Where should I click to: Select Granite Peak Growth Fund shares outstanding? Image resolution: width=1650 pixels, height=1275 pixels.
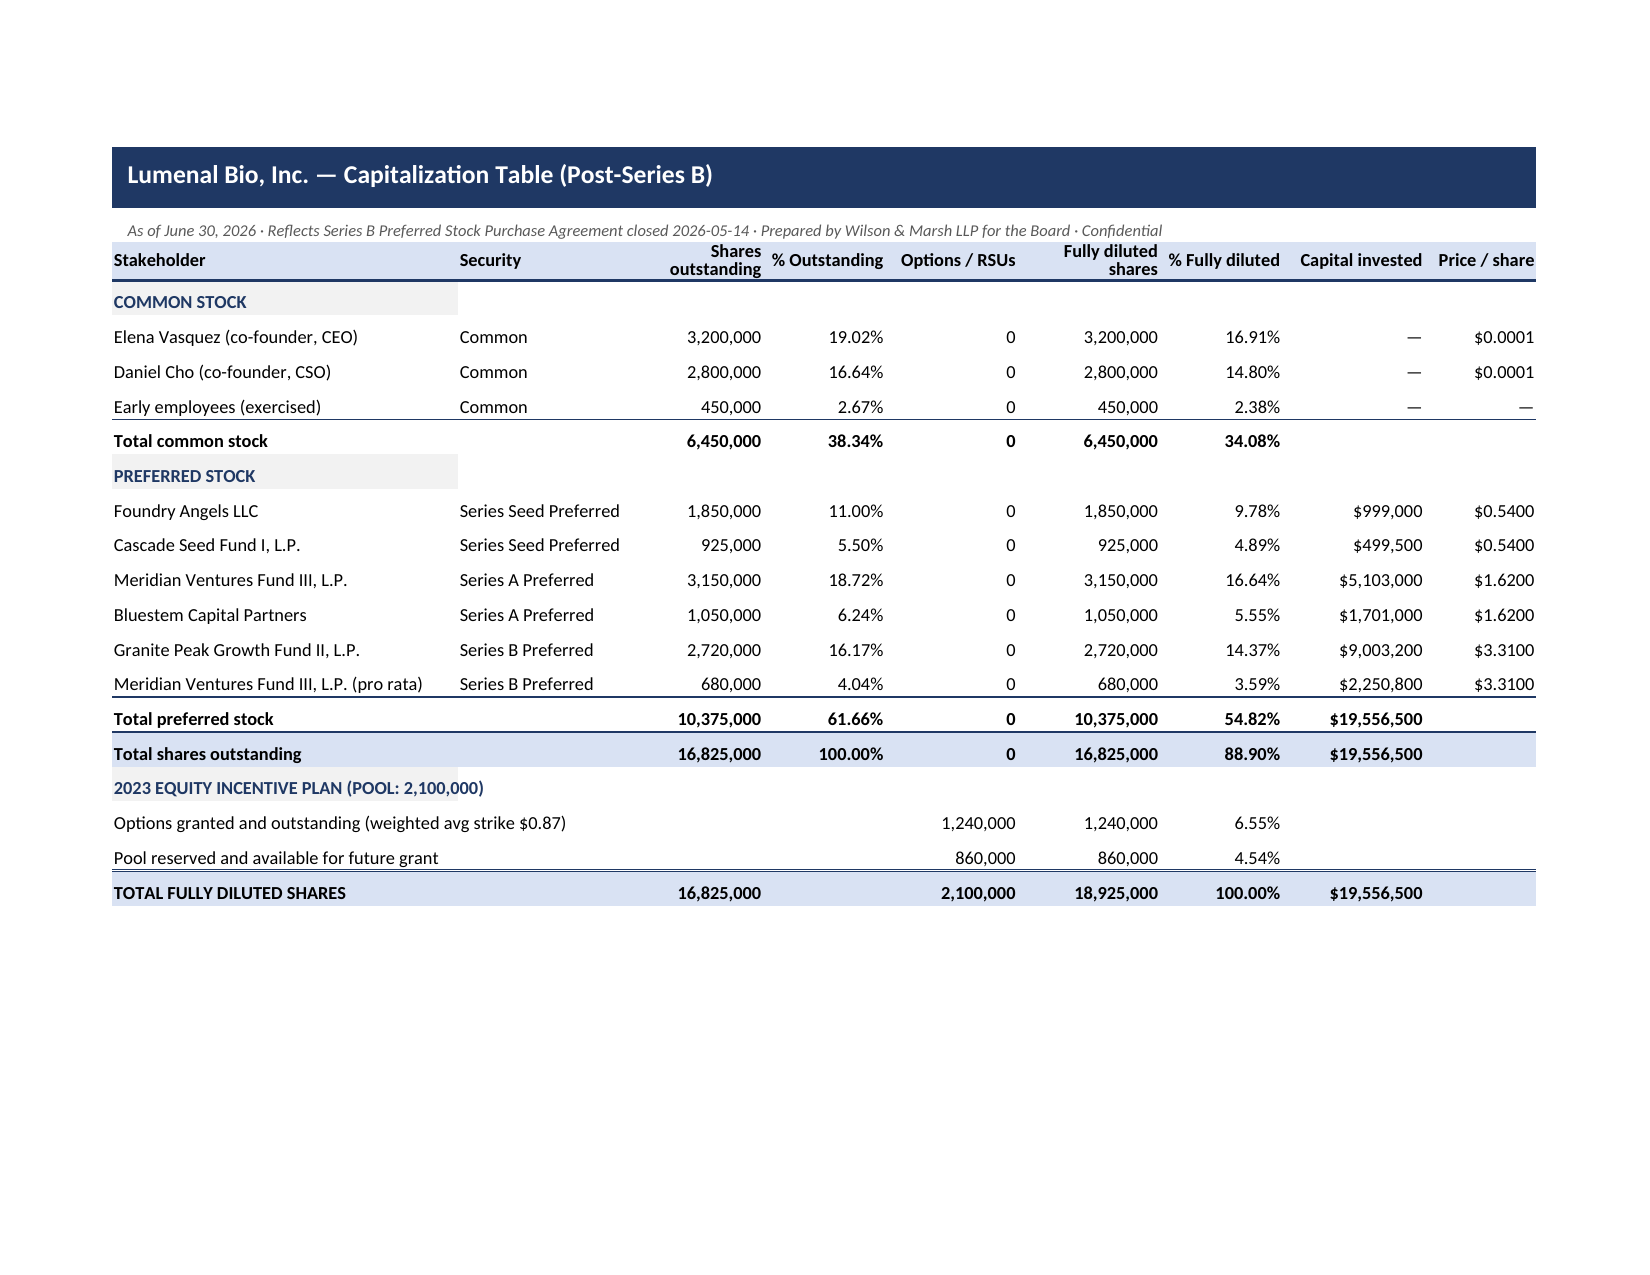point(723,650)
